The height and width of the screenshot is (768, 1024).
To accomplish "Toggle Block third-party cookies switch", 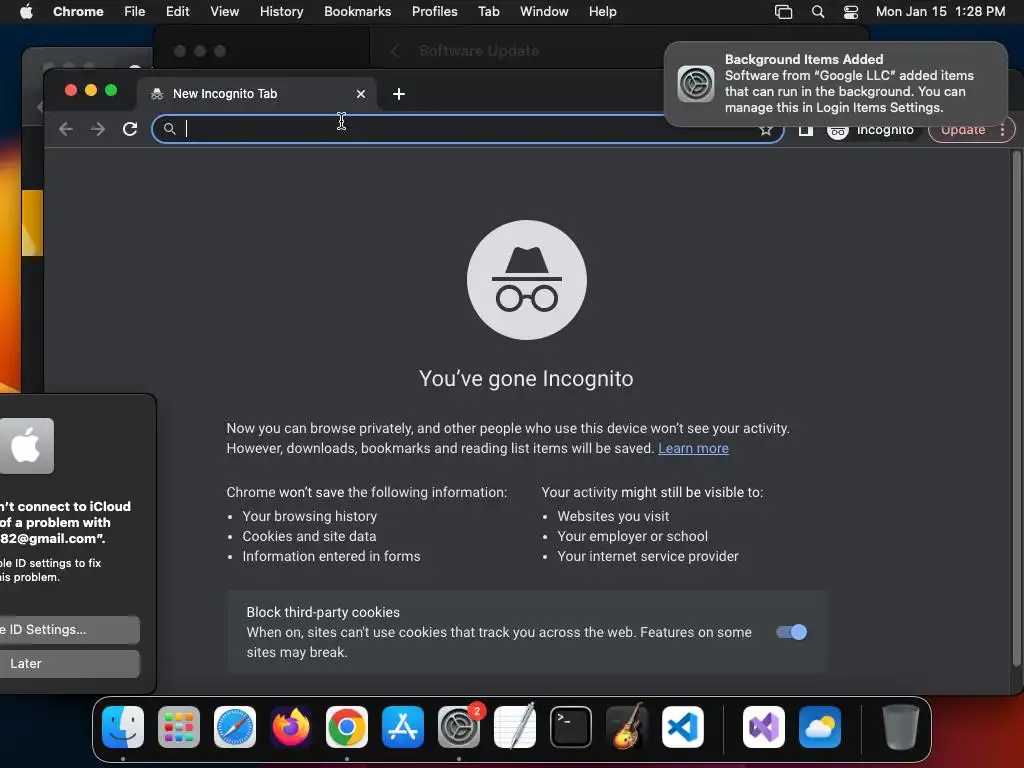I will 792,632.
